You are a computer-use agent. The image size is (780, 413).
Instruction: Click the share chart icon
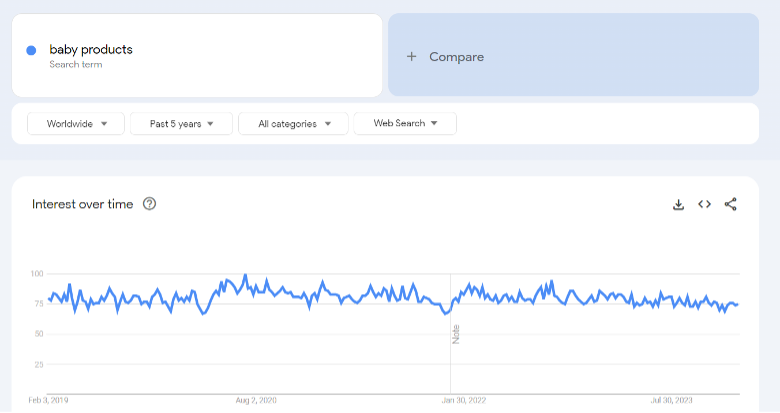(x=730, y=204)
